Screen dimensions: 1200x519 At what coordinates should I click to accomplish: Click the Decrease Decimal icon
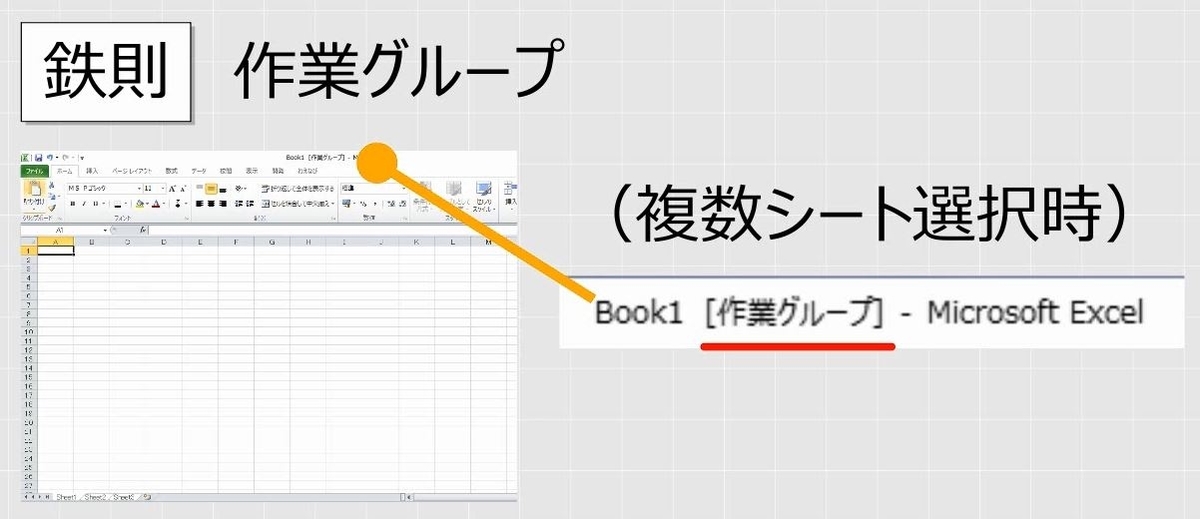point(402,204)
